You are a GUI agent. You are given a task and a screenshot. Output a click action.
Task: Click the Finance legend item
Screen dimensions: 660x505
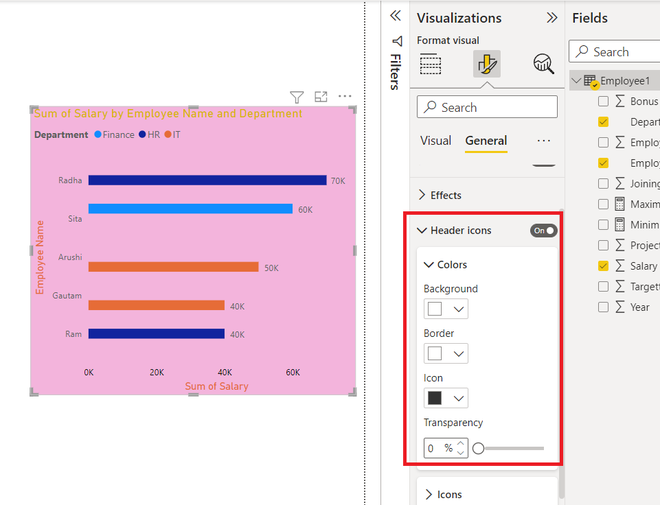(114, 135)
